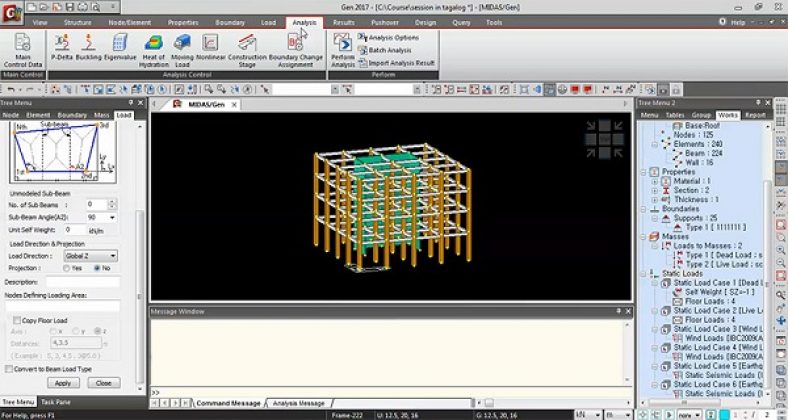This screenshot has width=788, height=420.
Task: Click the Apply button
Action: click(x=63, y=383)
